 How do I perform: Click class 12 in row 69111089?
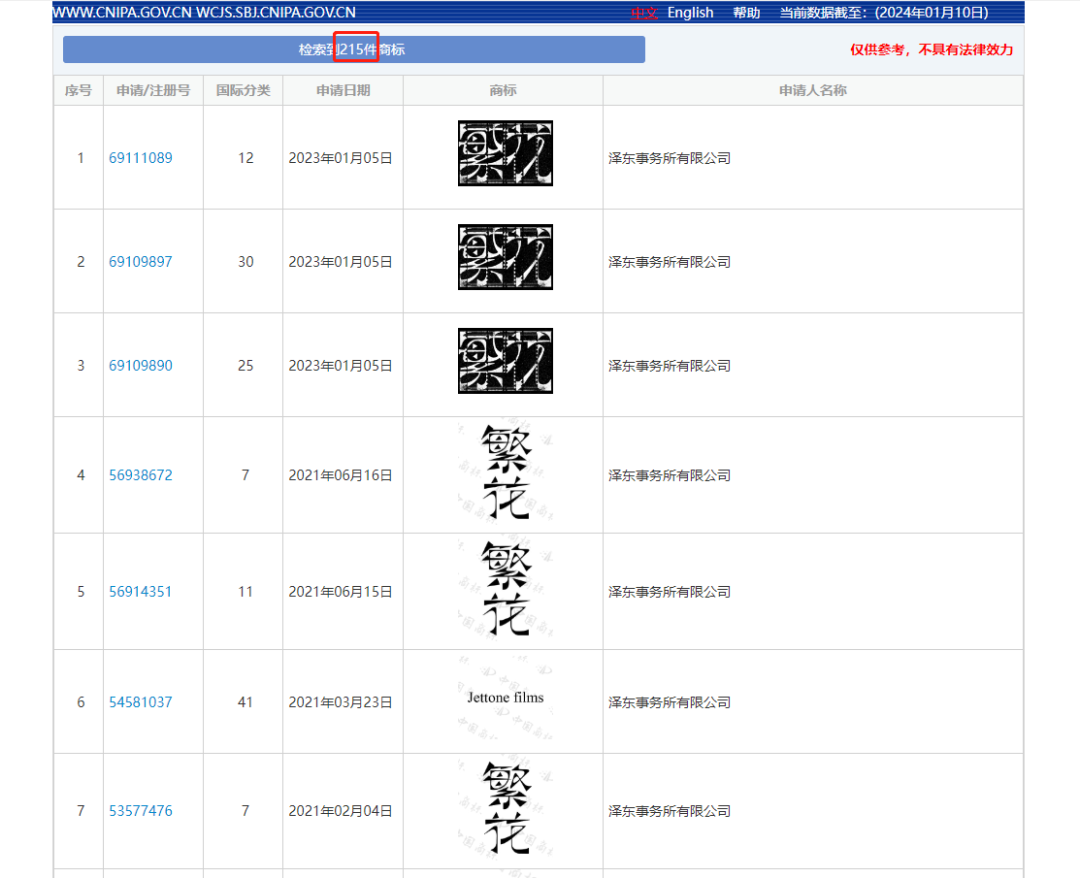point(246,158)
